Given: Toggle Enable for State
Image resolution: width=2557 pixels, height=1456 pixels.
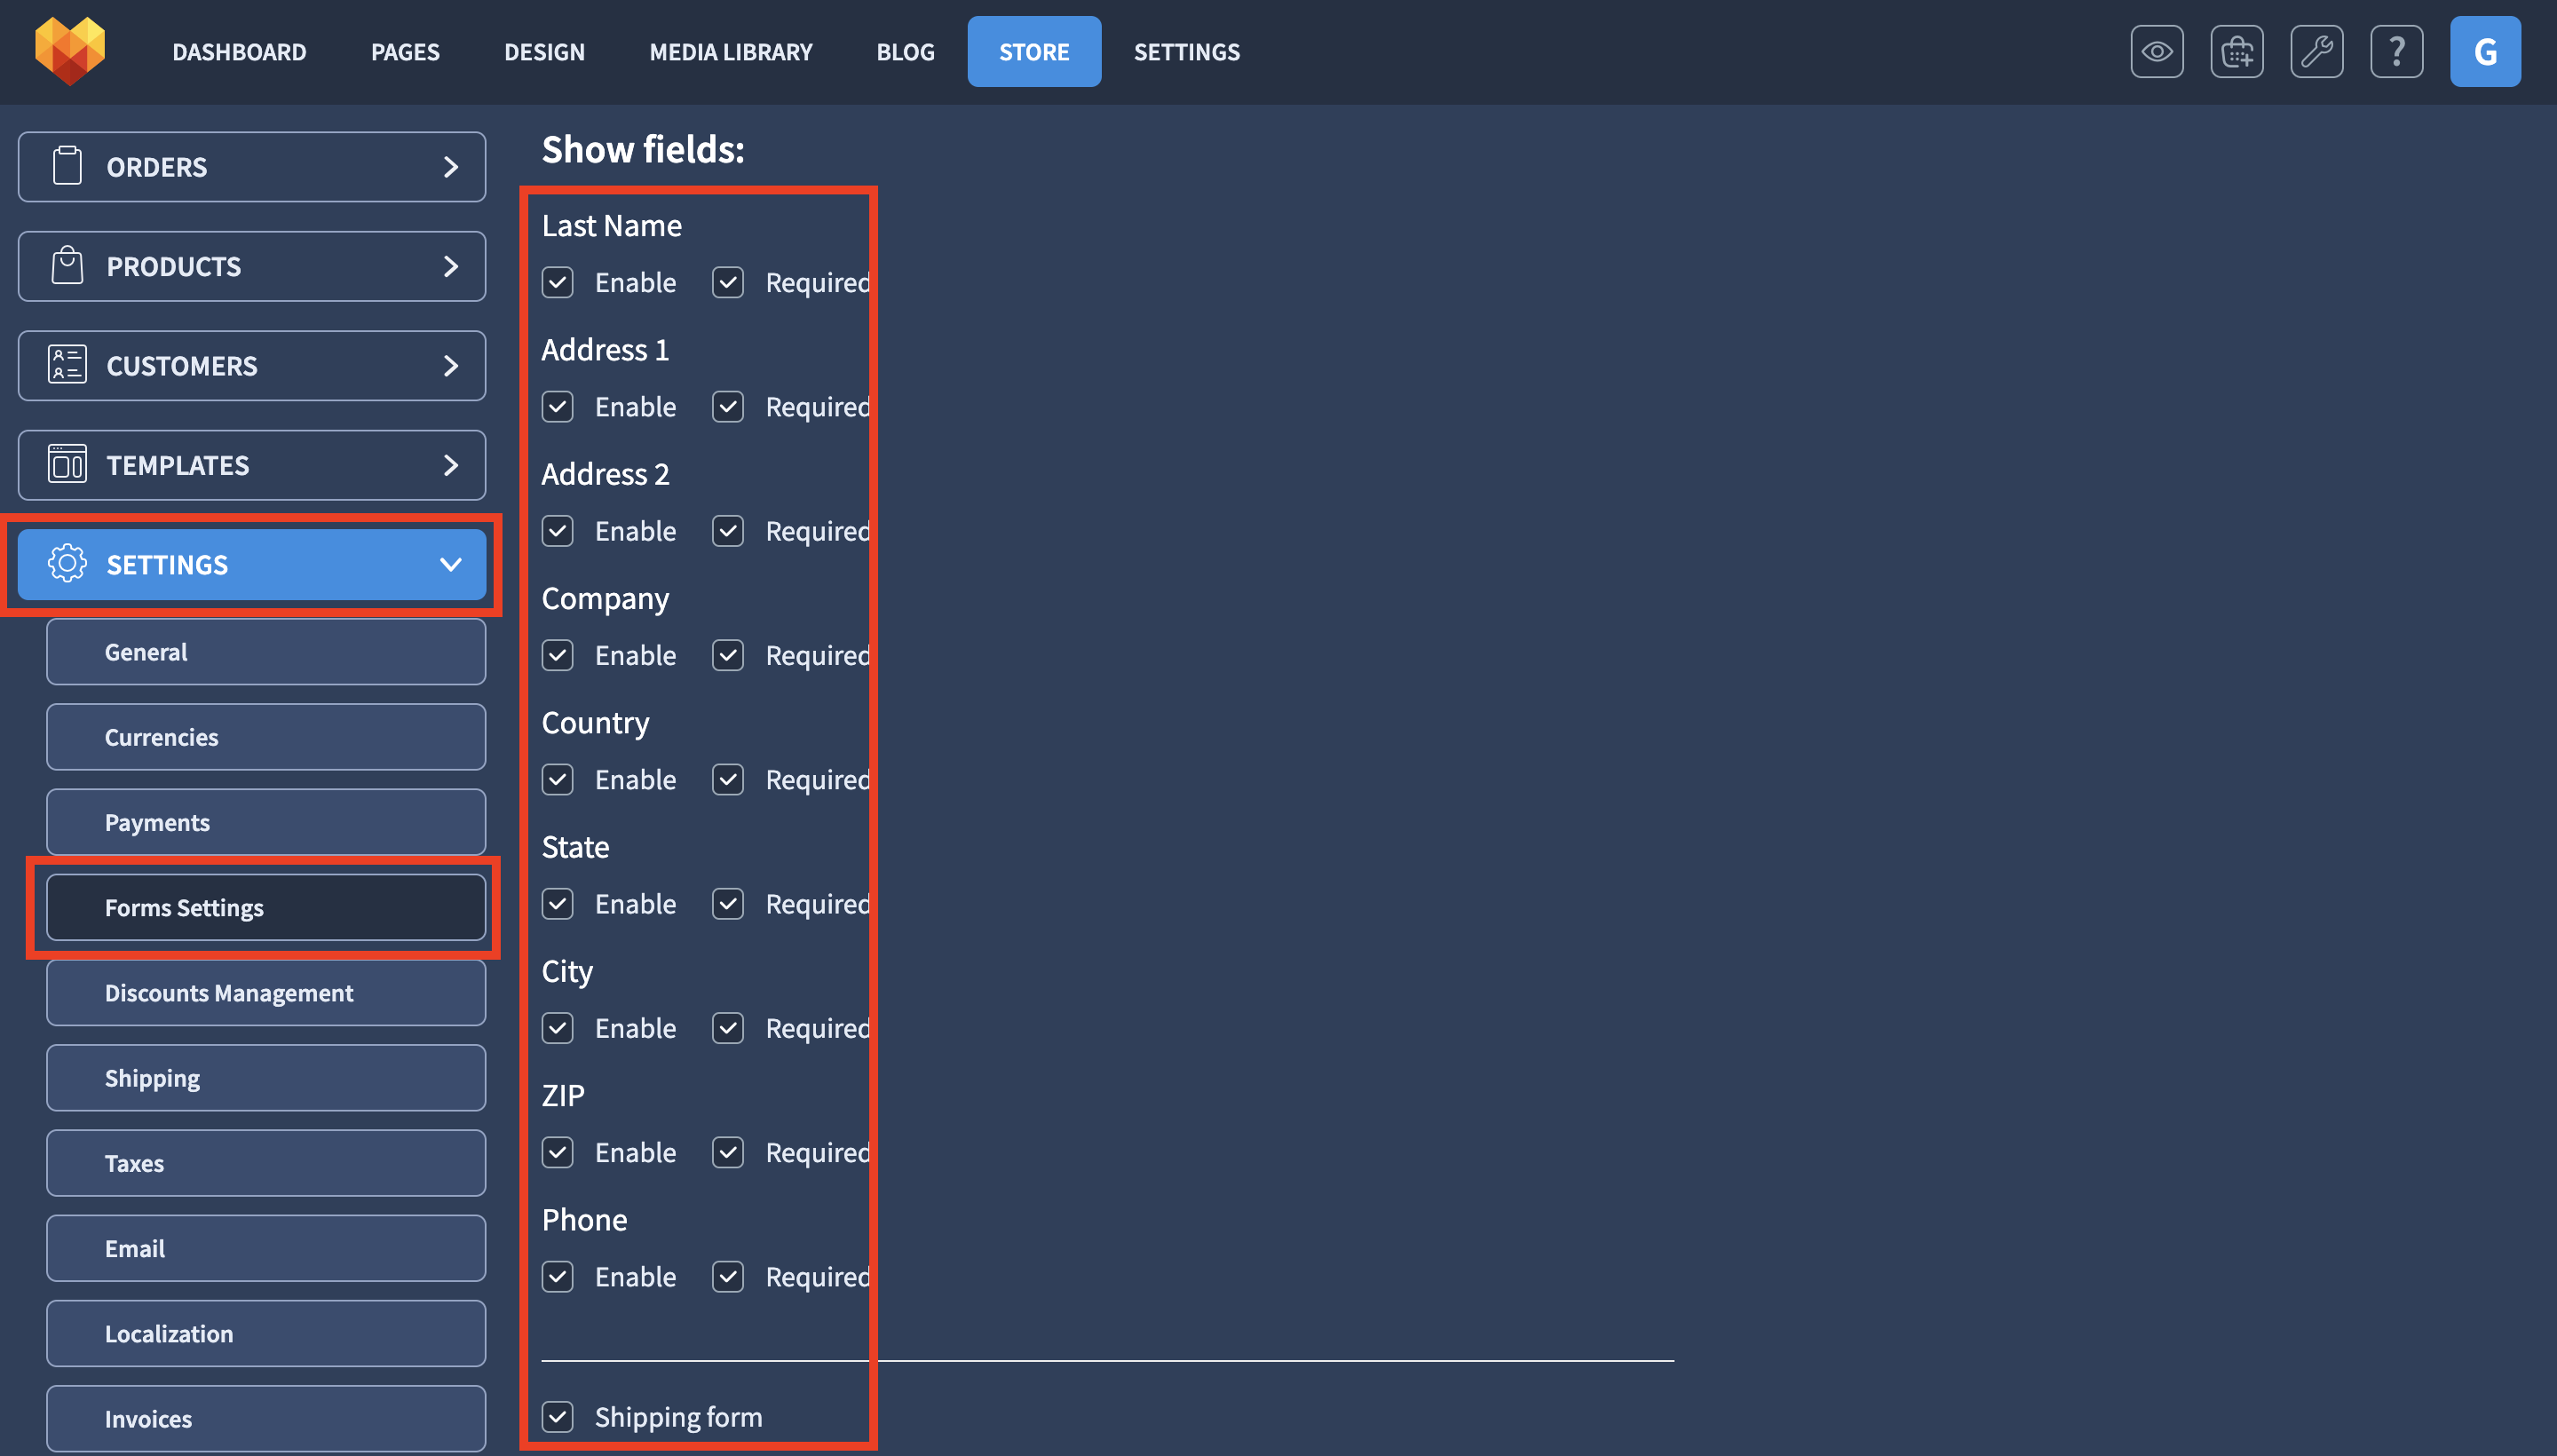Looking at the screenshot, I should tap(558, 904).
